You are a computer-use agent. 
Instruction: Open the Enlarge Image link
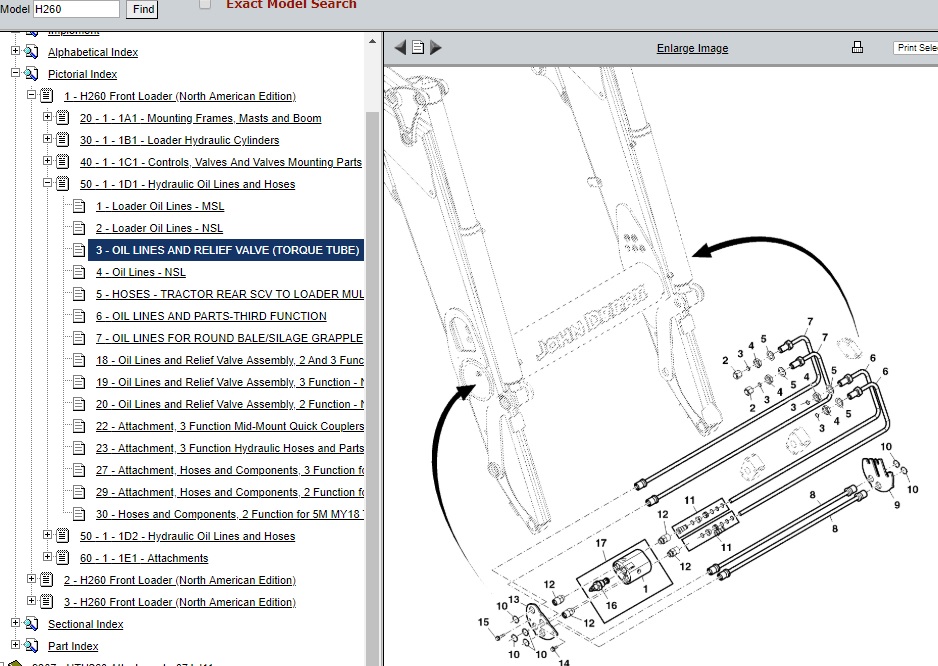692,48
